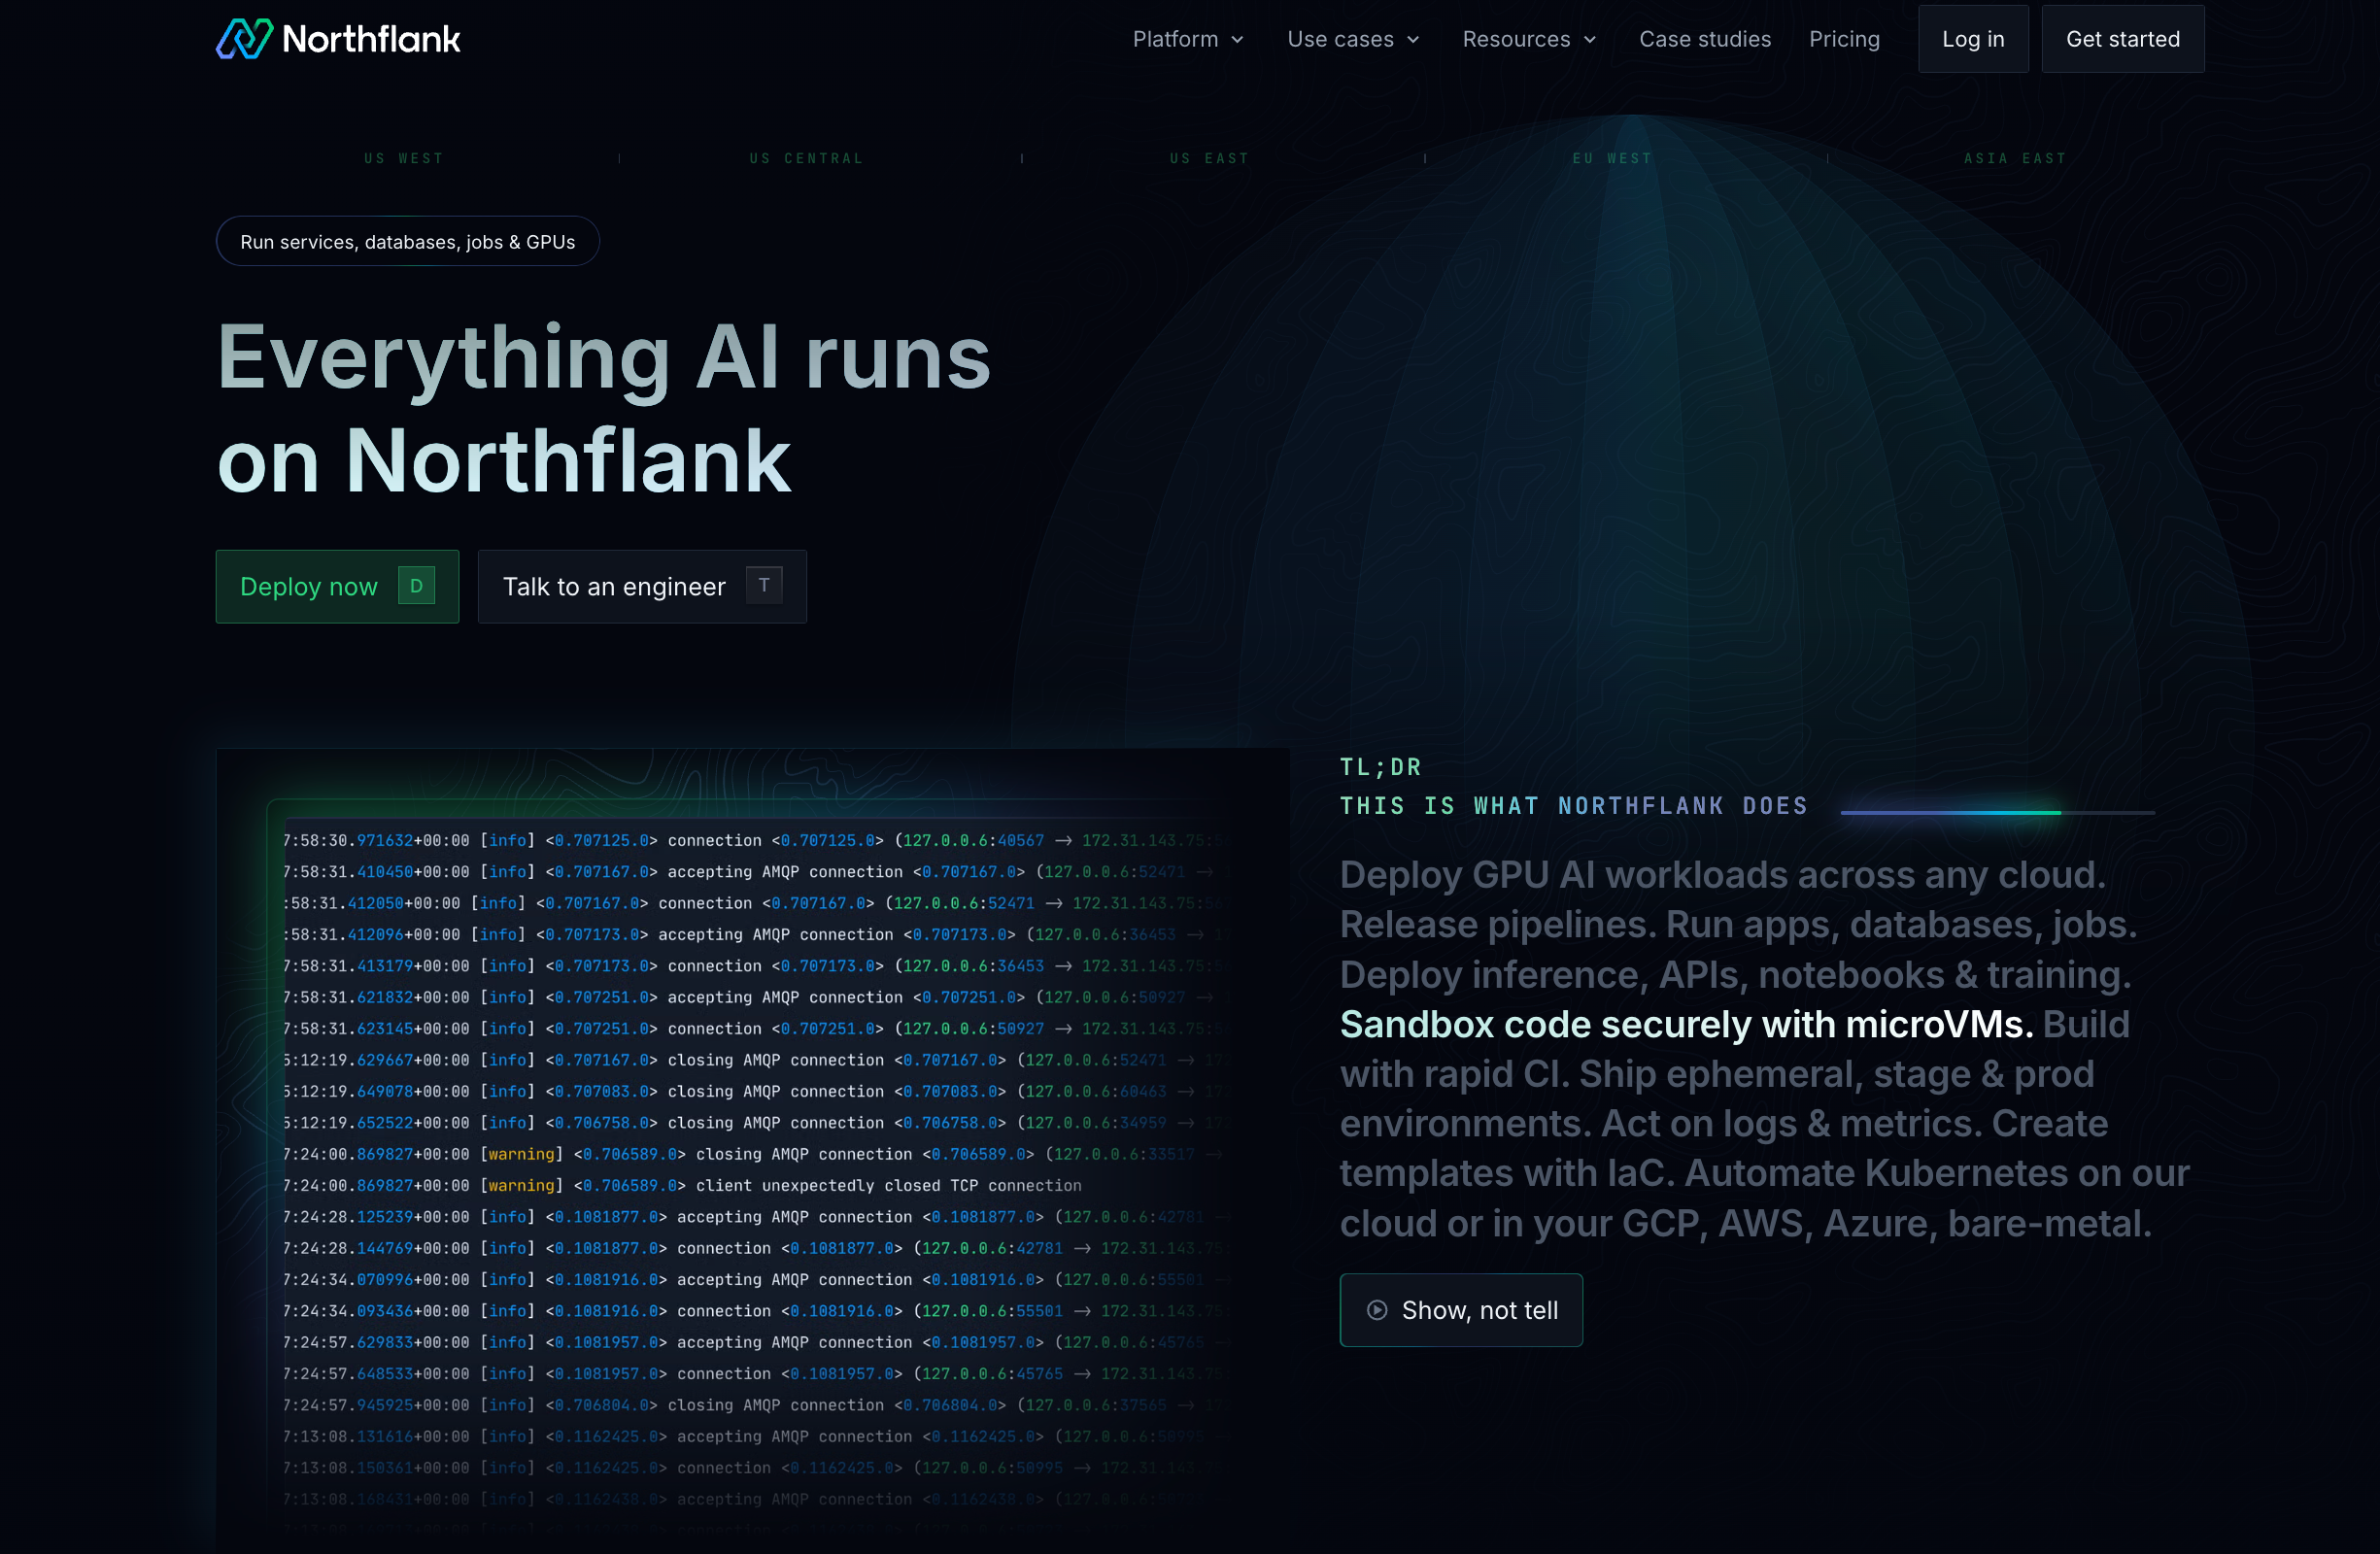
Task: Click the D shortcut key badge
Action: (416, 586)
